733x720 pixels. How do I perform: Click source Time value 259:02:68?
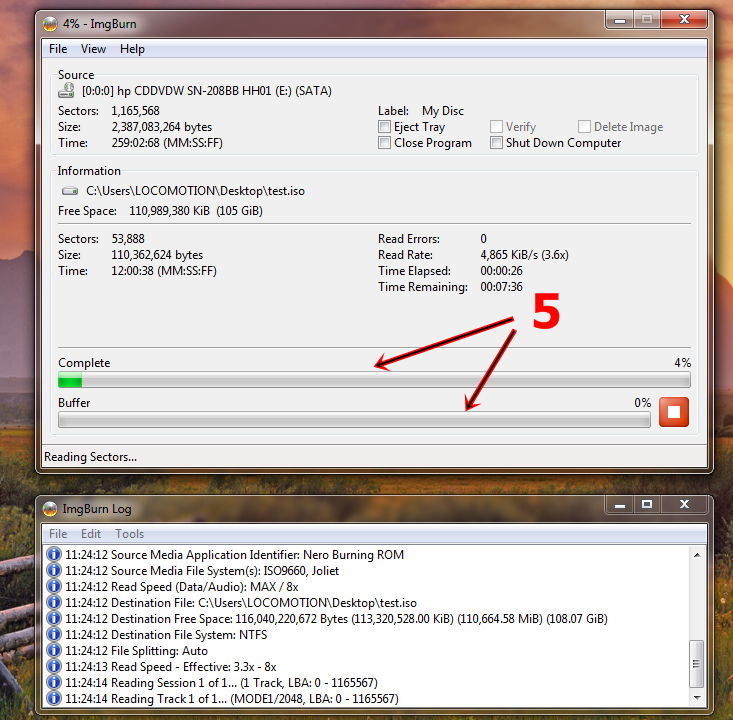coord(167,143)
